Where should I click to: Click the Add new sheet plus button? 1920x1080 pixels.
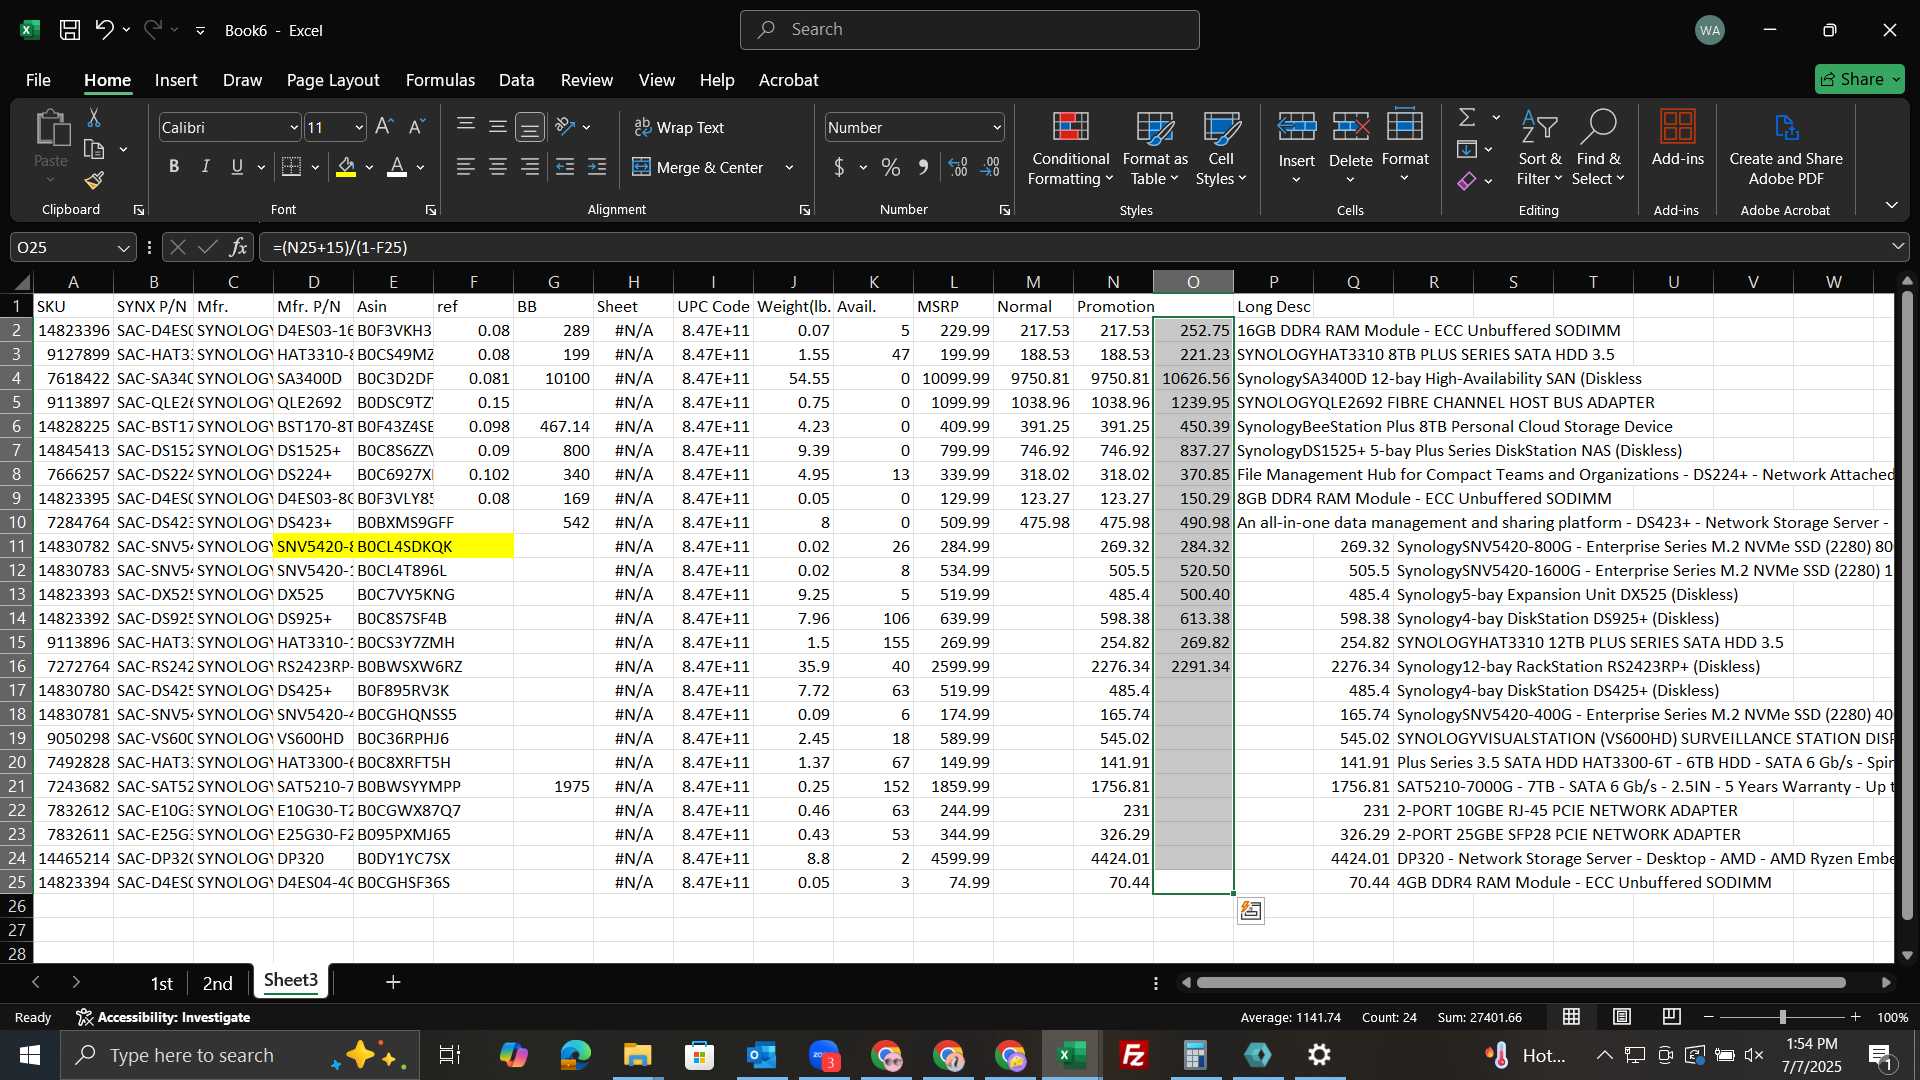point(393,982)
